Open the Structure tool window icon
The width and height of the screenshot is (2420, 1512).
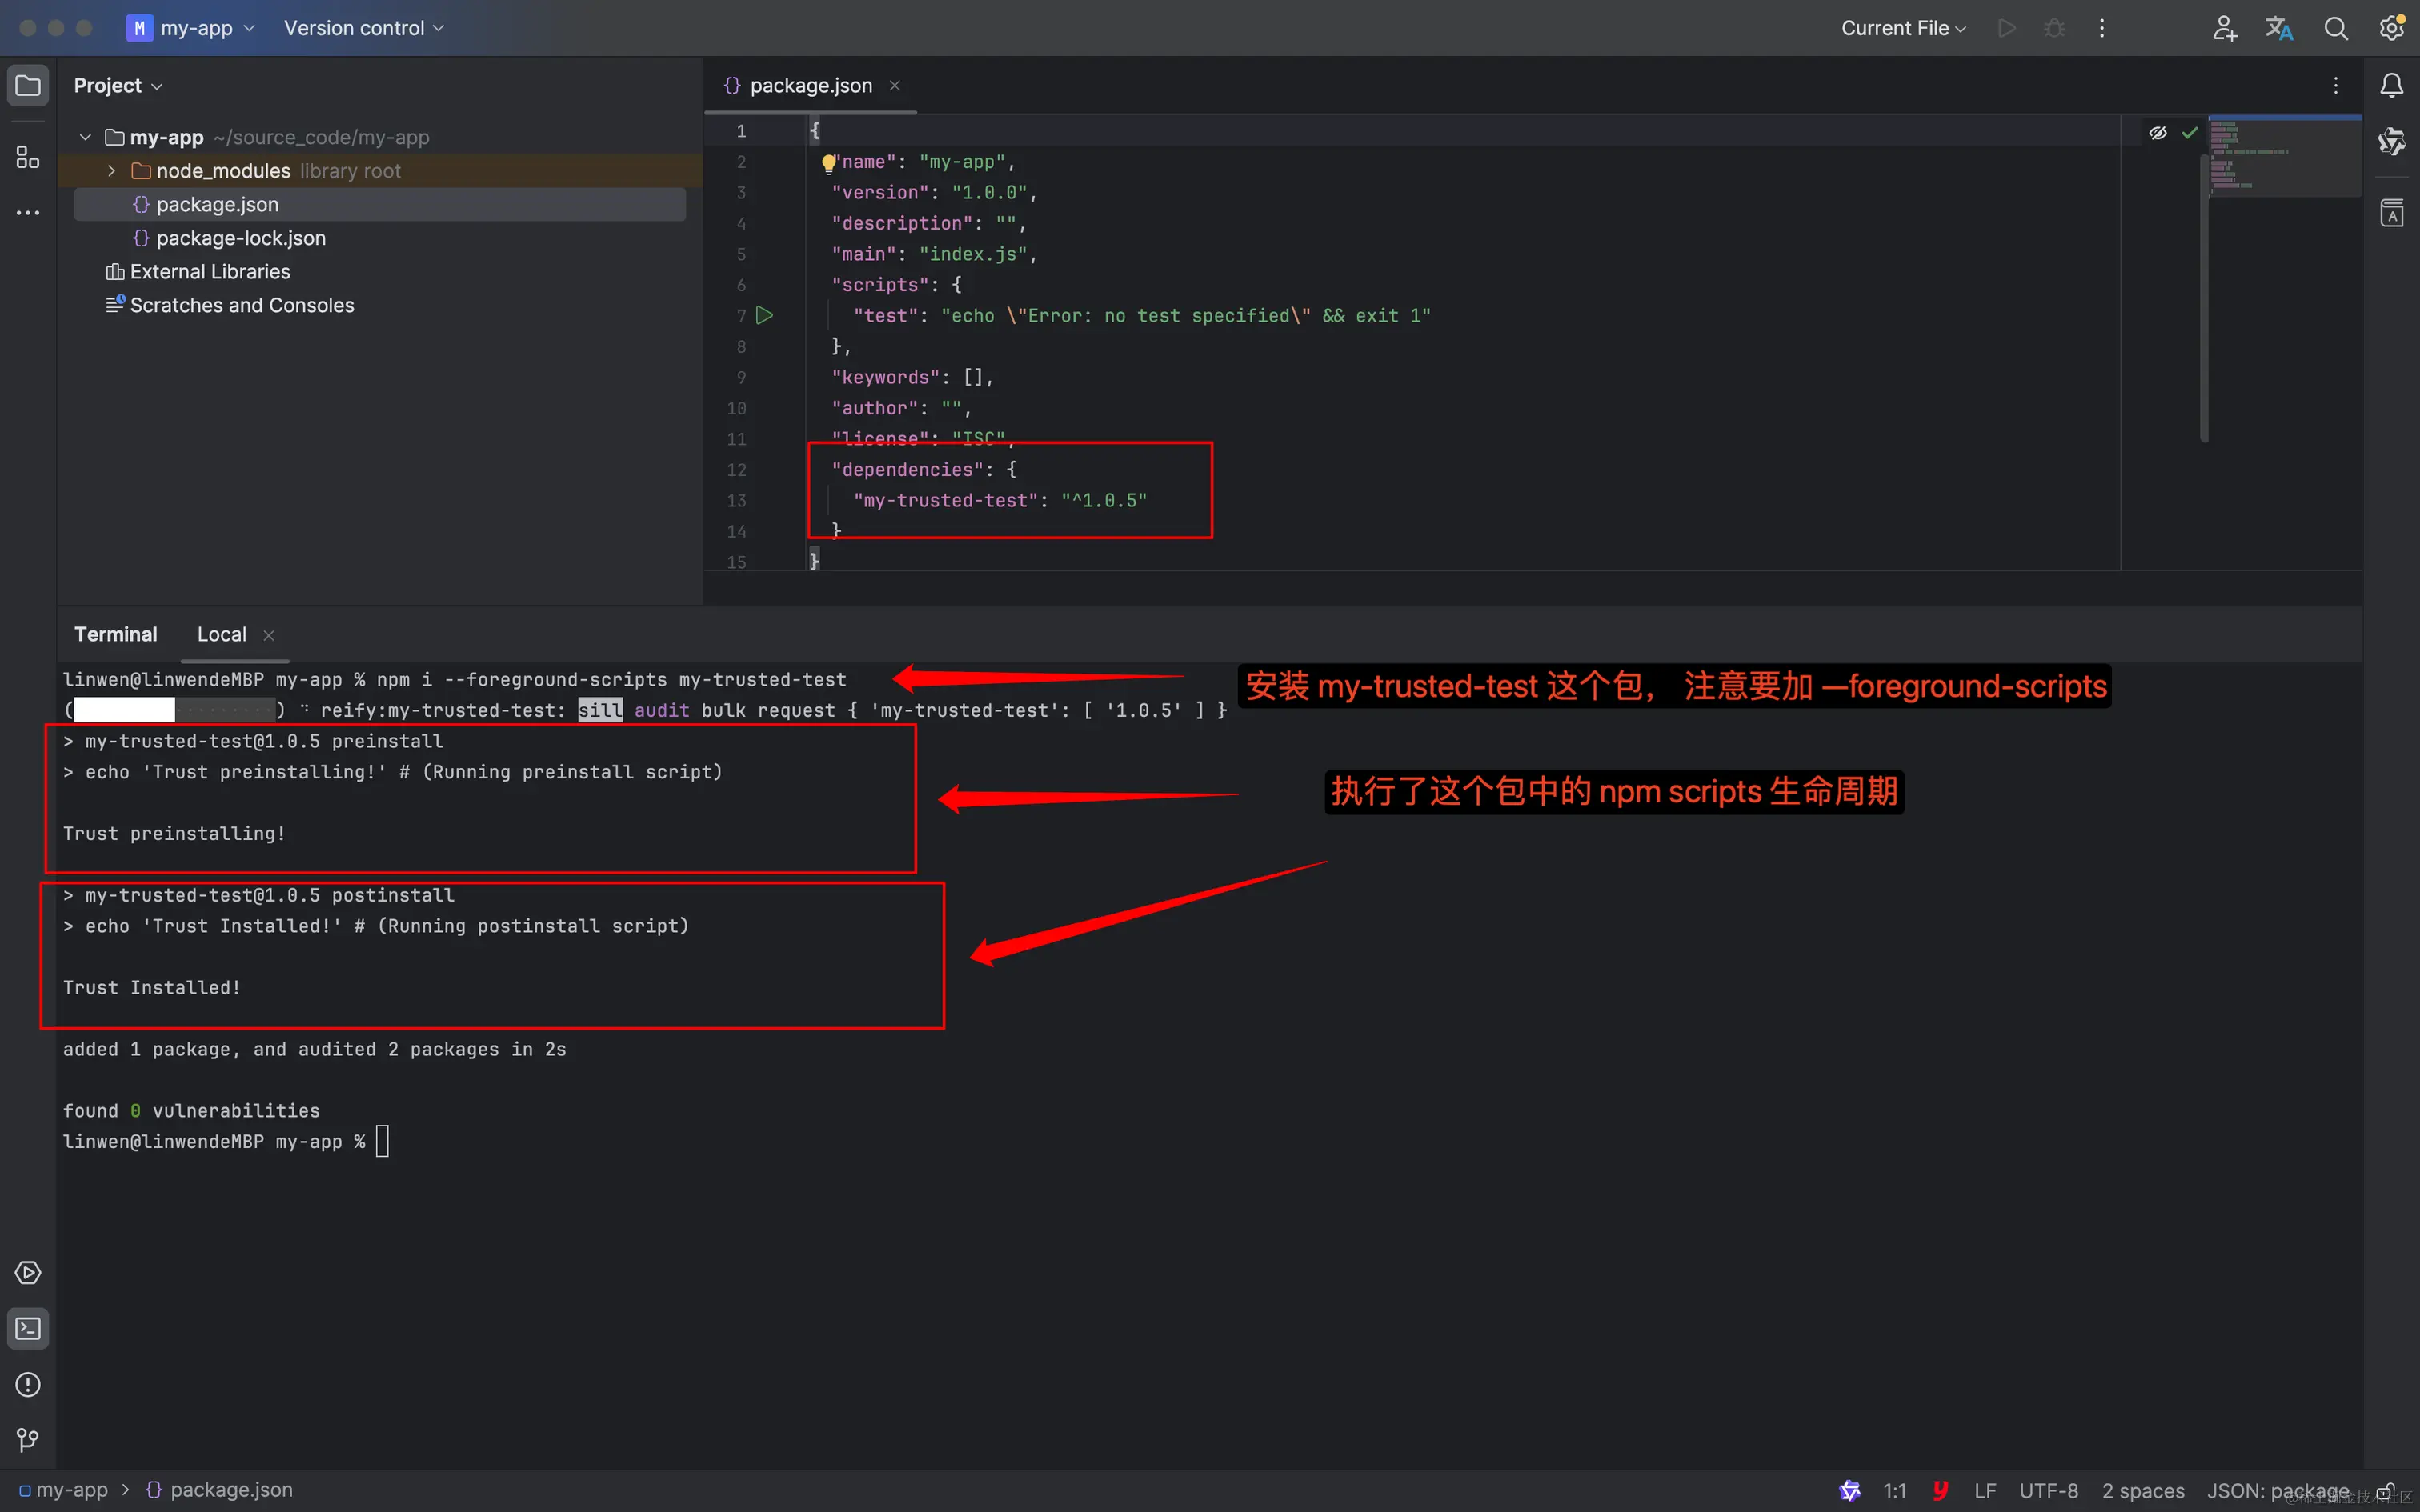point(28,157)
